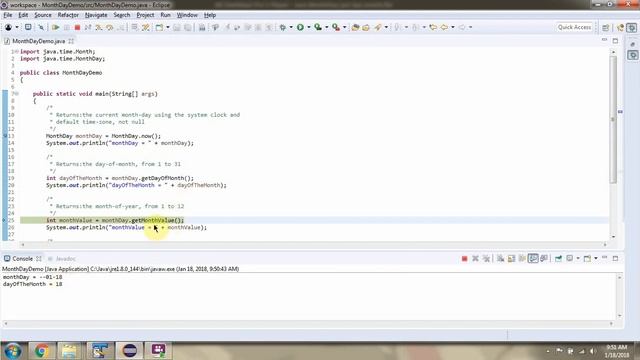This screenshot has height=360, width=640.
Task: Click the Suspend button in main toolbar
Action: (x=67, y=27)
